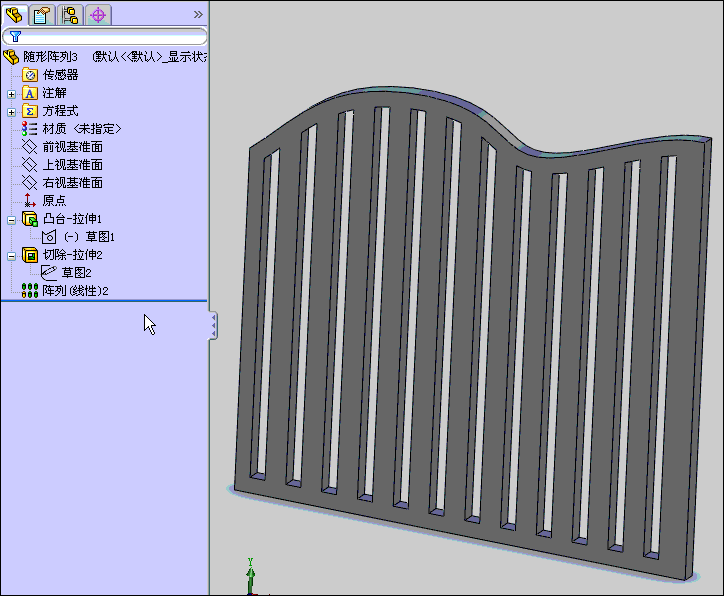Image resolution: width=724 pixels, height=596 pixels.
Task: Switch to the ConfigurationManager tab
Action: click(x=70, y=15)
